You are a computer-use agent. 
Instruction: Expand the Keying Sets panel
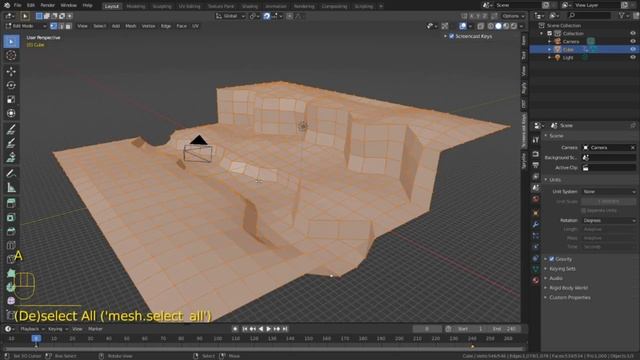tap(562, 269)
